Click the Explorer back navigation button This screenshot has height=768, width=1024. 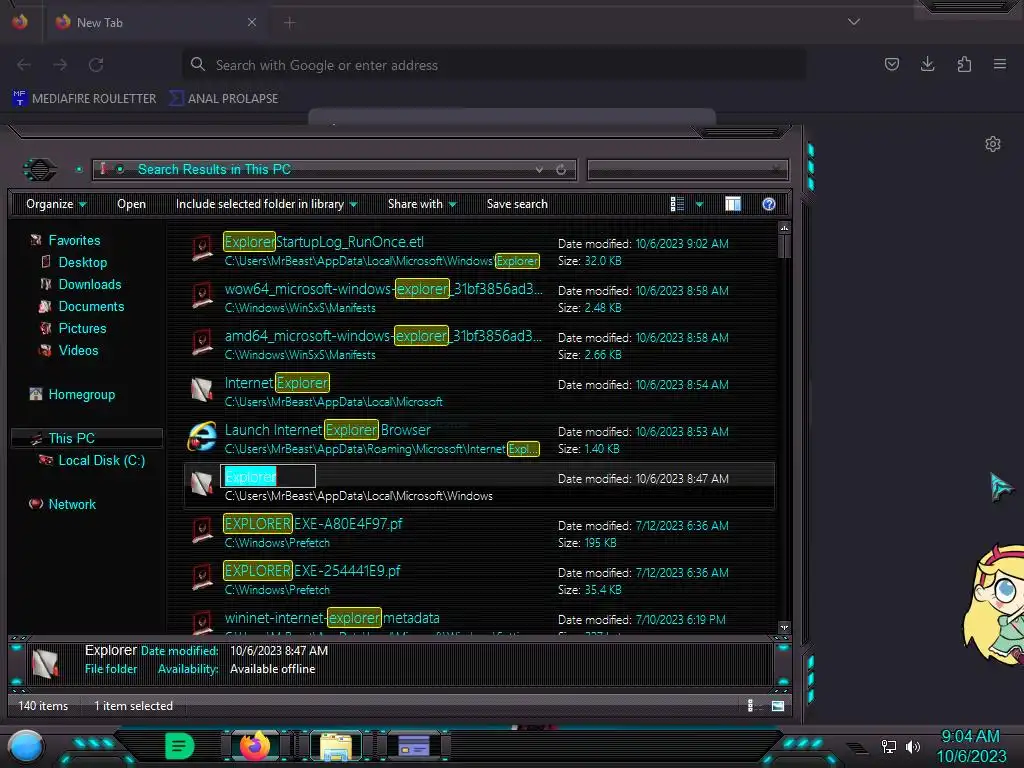click(40, 170)
